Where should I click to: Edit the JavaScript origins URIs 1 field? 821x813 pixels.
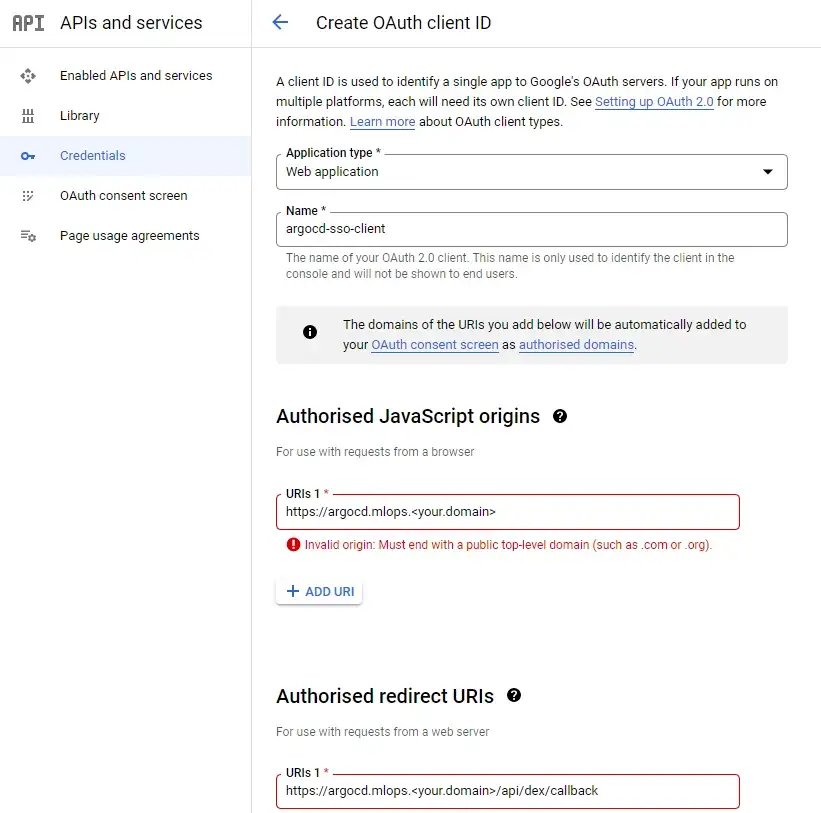tap(507, 512)
